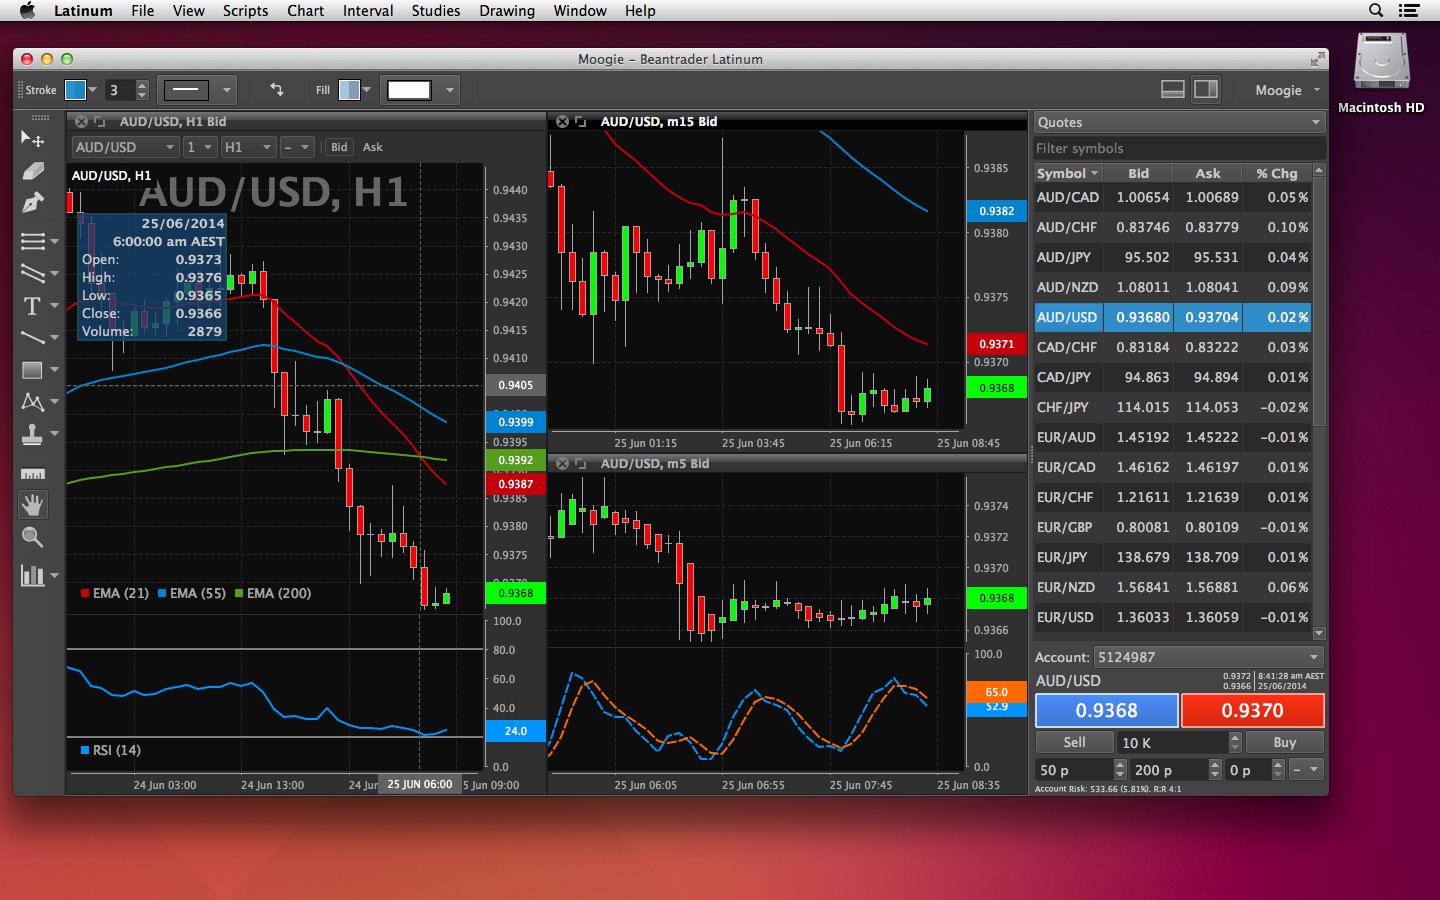Open the Interval menu
Viewport: 1440px width, 900px height.
pos(368,11)
